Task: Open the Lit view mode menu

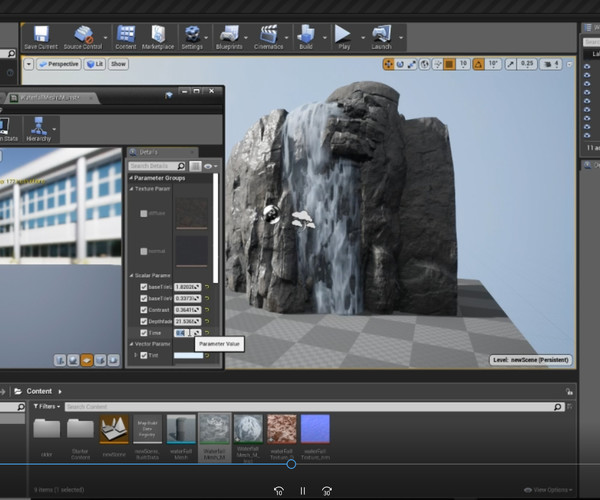Action: (x=95, y=64)
